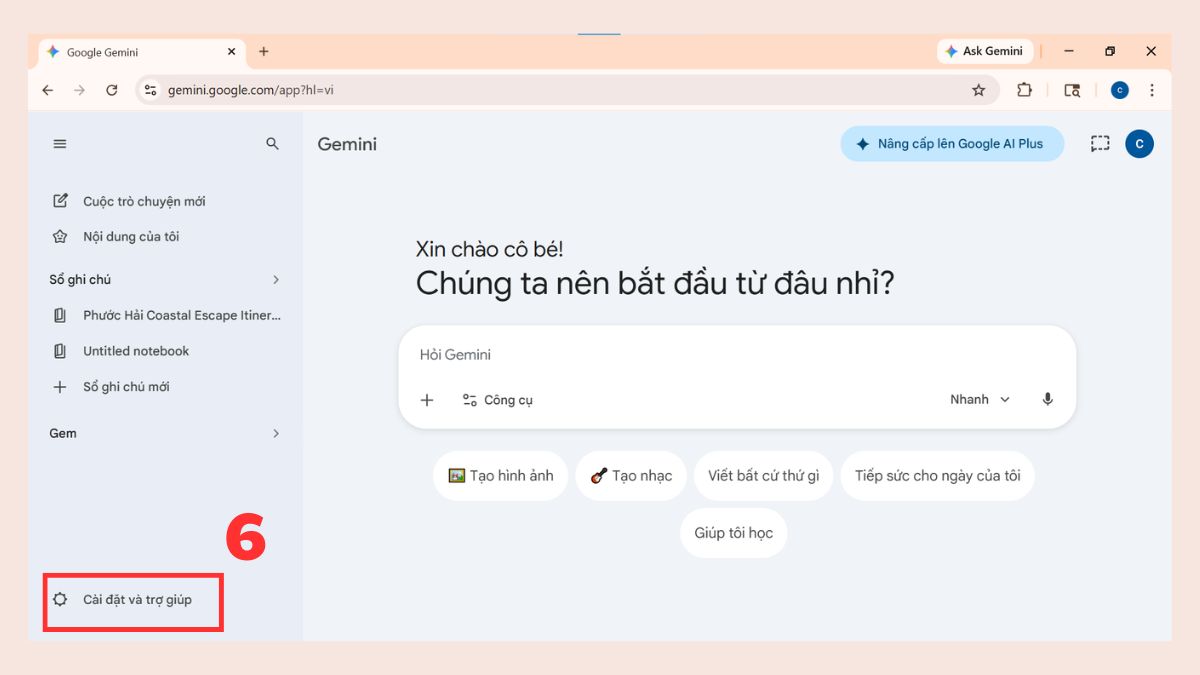Click the plus attach icon in prompt box
The height and width of the screenshot is (675, 1200).
click(x=427, y=400)
